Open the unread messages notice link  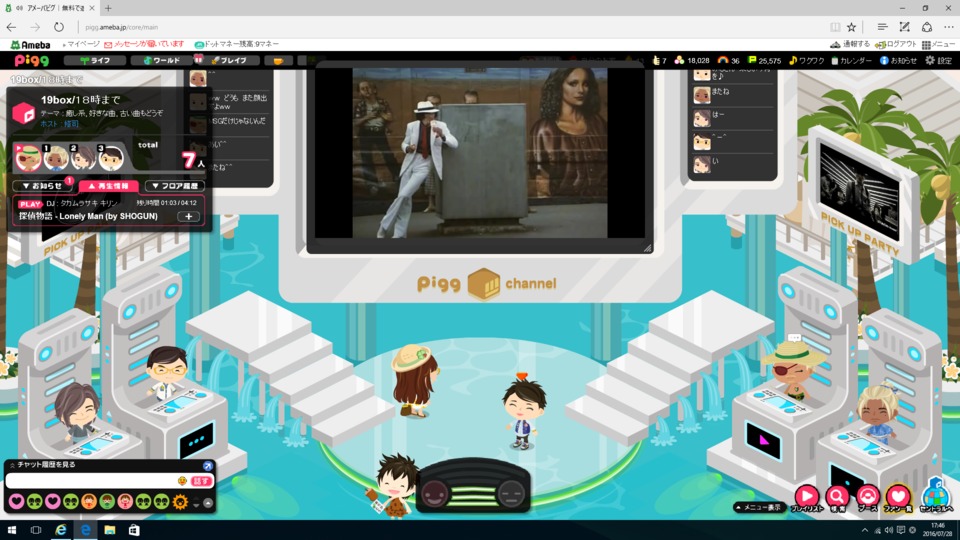(x=144, y=44)
